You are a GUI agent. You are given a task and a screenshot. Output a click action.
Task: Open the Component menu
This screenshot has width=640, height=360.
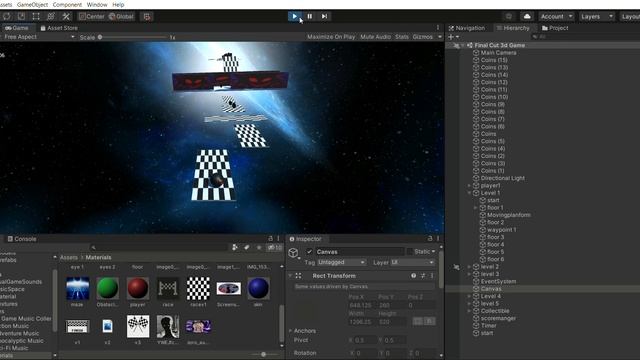click(x=67, y=4)
